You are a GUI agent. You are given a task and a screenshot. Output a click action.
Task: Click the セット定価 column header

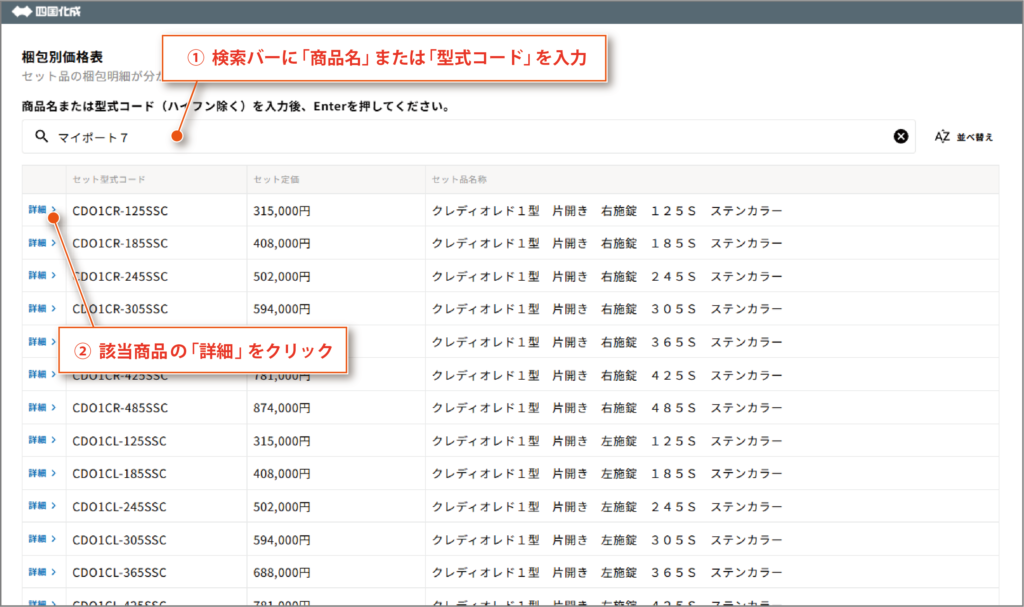pyautogui.click(x=277, y=180)
